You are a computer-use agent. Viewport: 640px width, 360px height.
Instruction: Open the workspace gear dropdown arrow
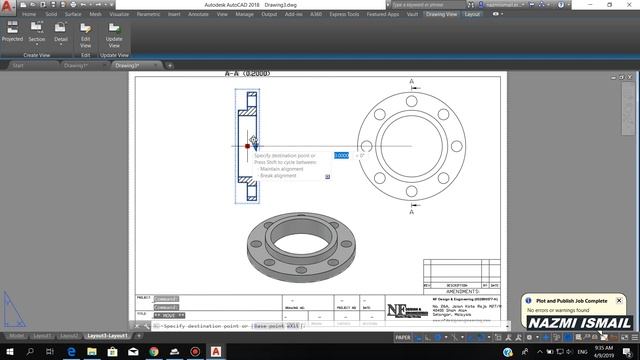pyautogui.click(x=538, y=338)
